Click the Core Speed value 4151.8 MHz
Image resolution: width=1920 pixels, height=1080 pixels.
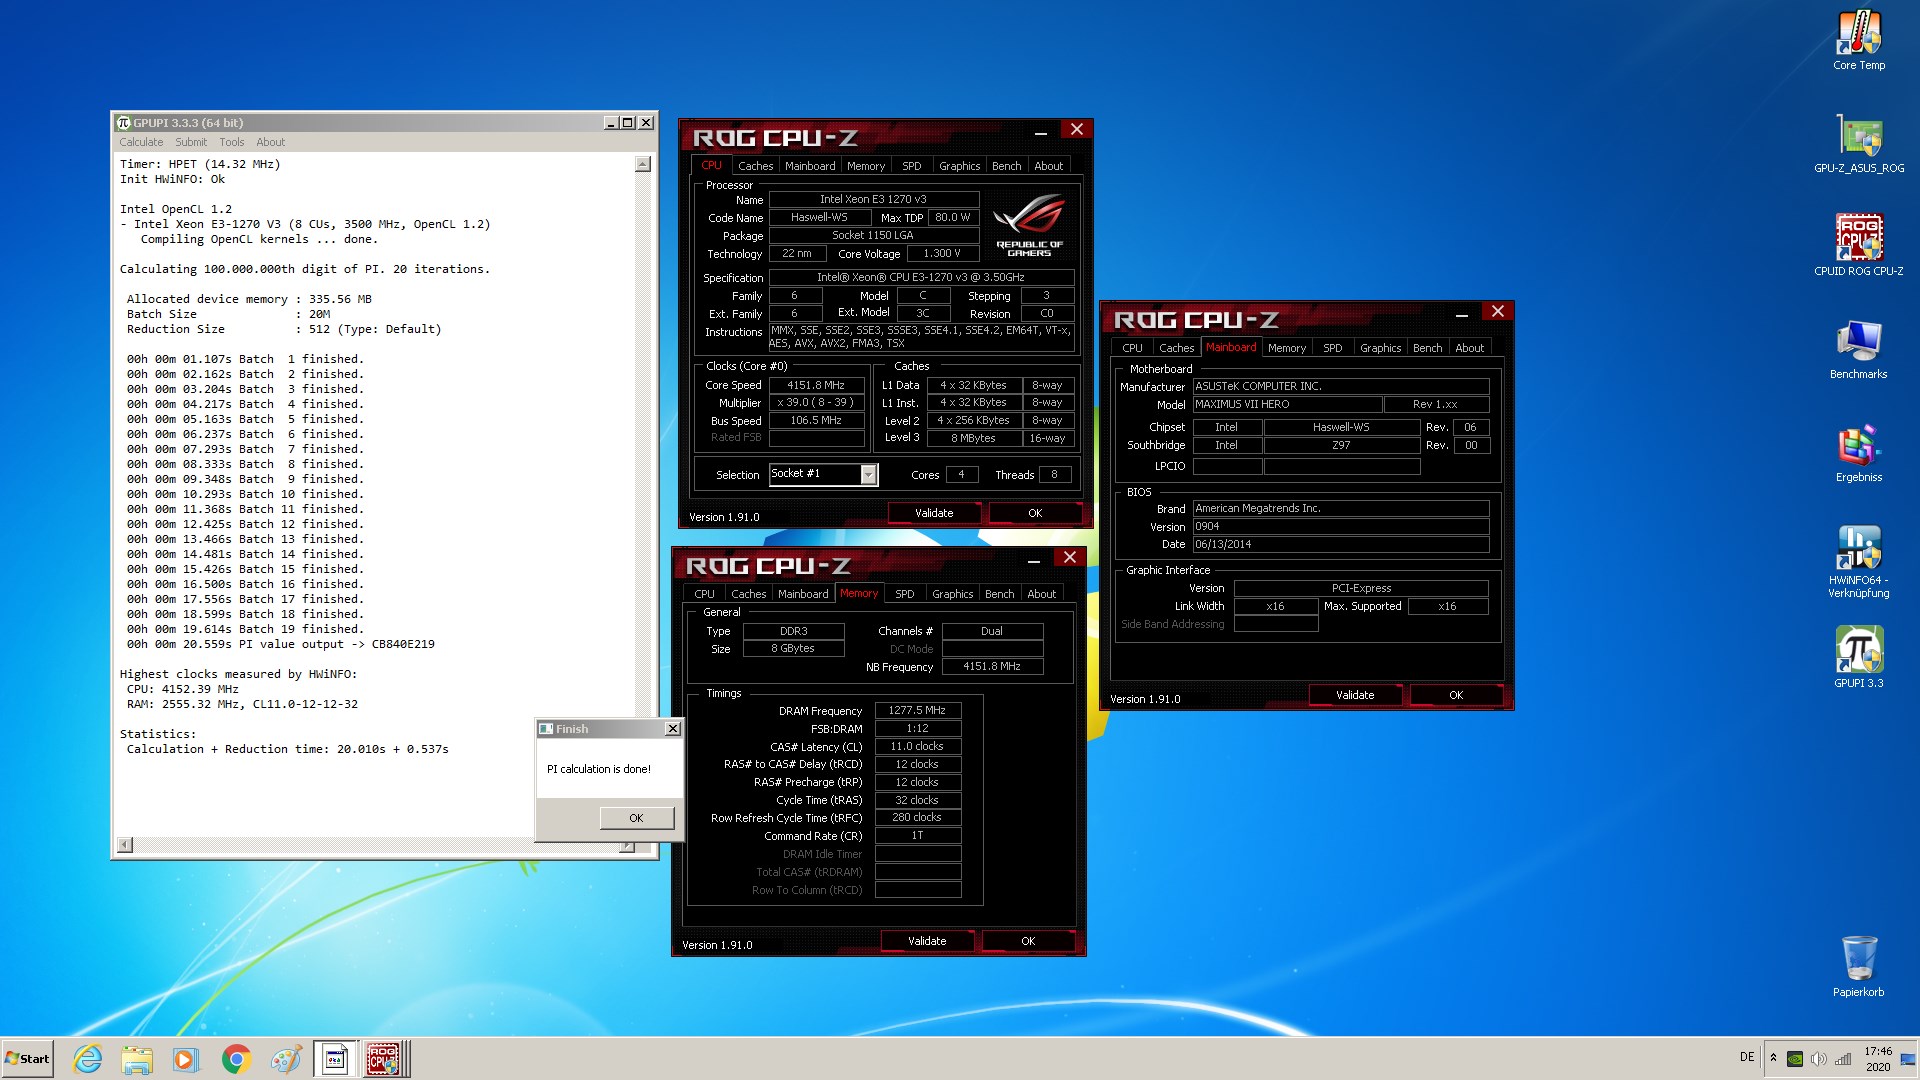pos(816,385)
